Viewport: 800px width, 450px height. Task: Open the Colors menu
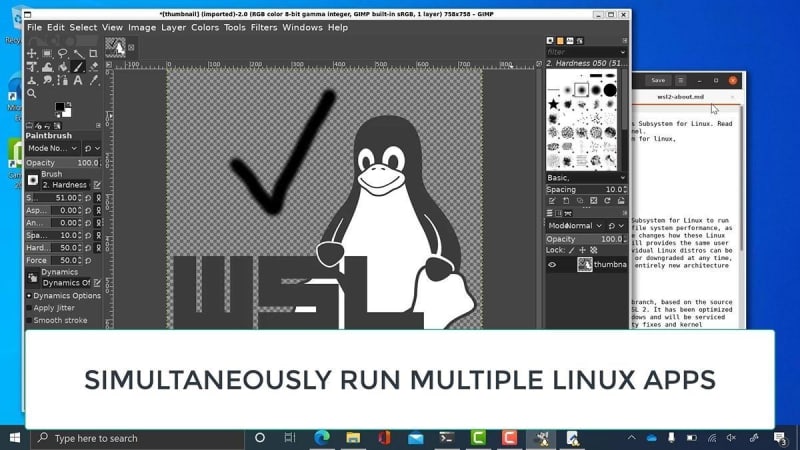(x=205, y=28)
